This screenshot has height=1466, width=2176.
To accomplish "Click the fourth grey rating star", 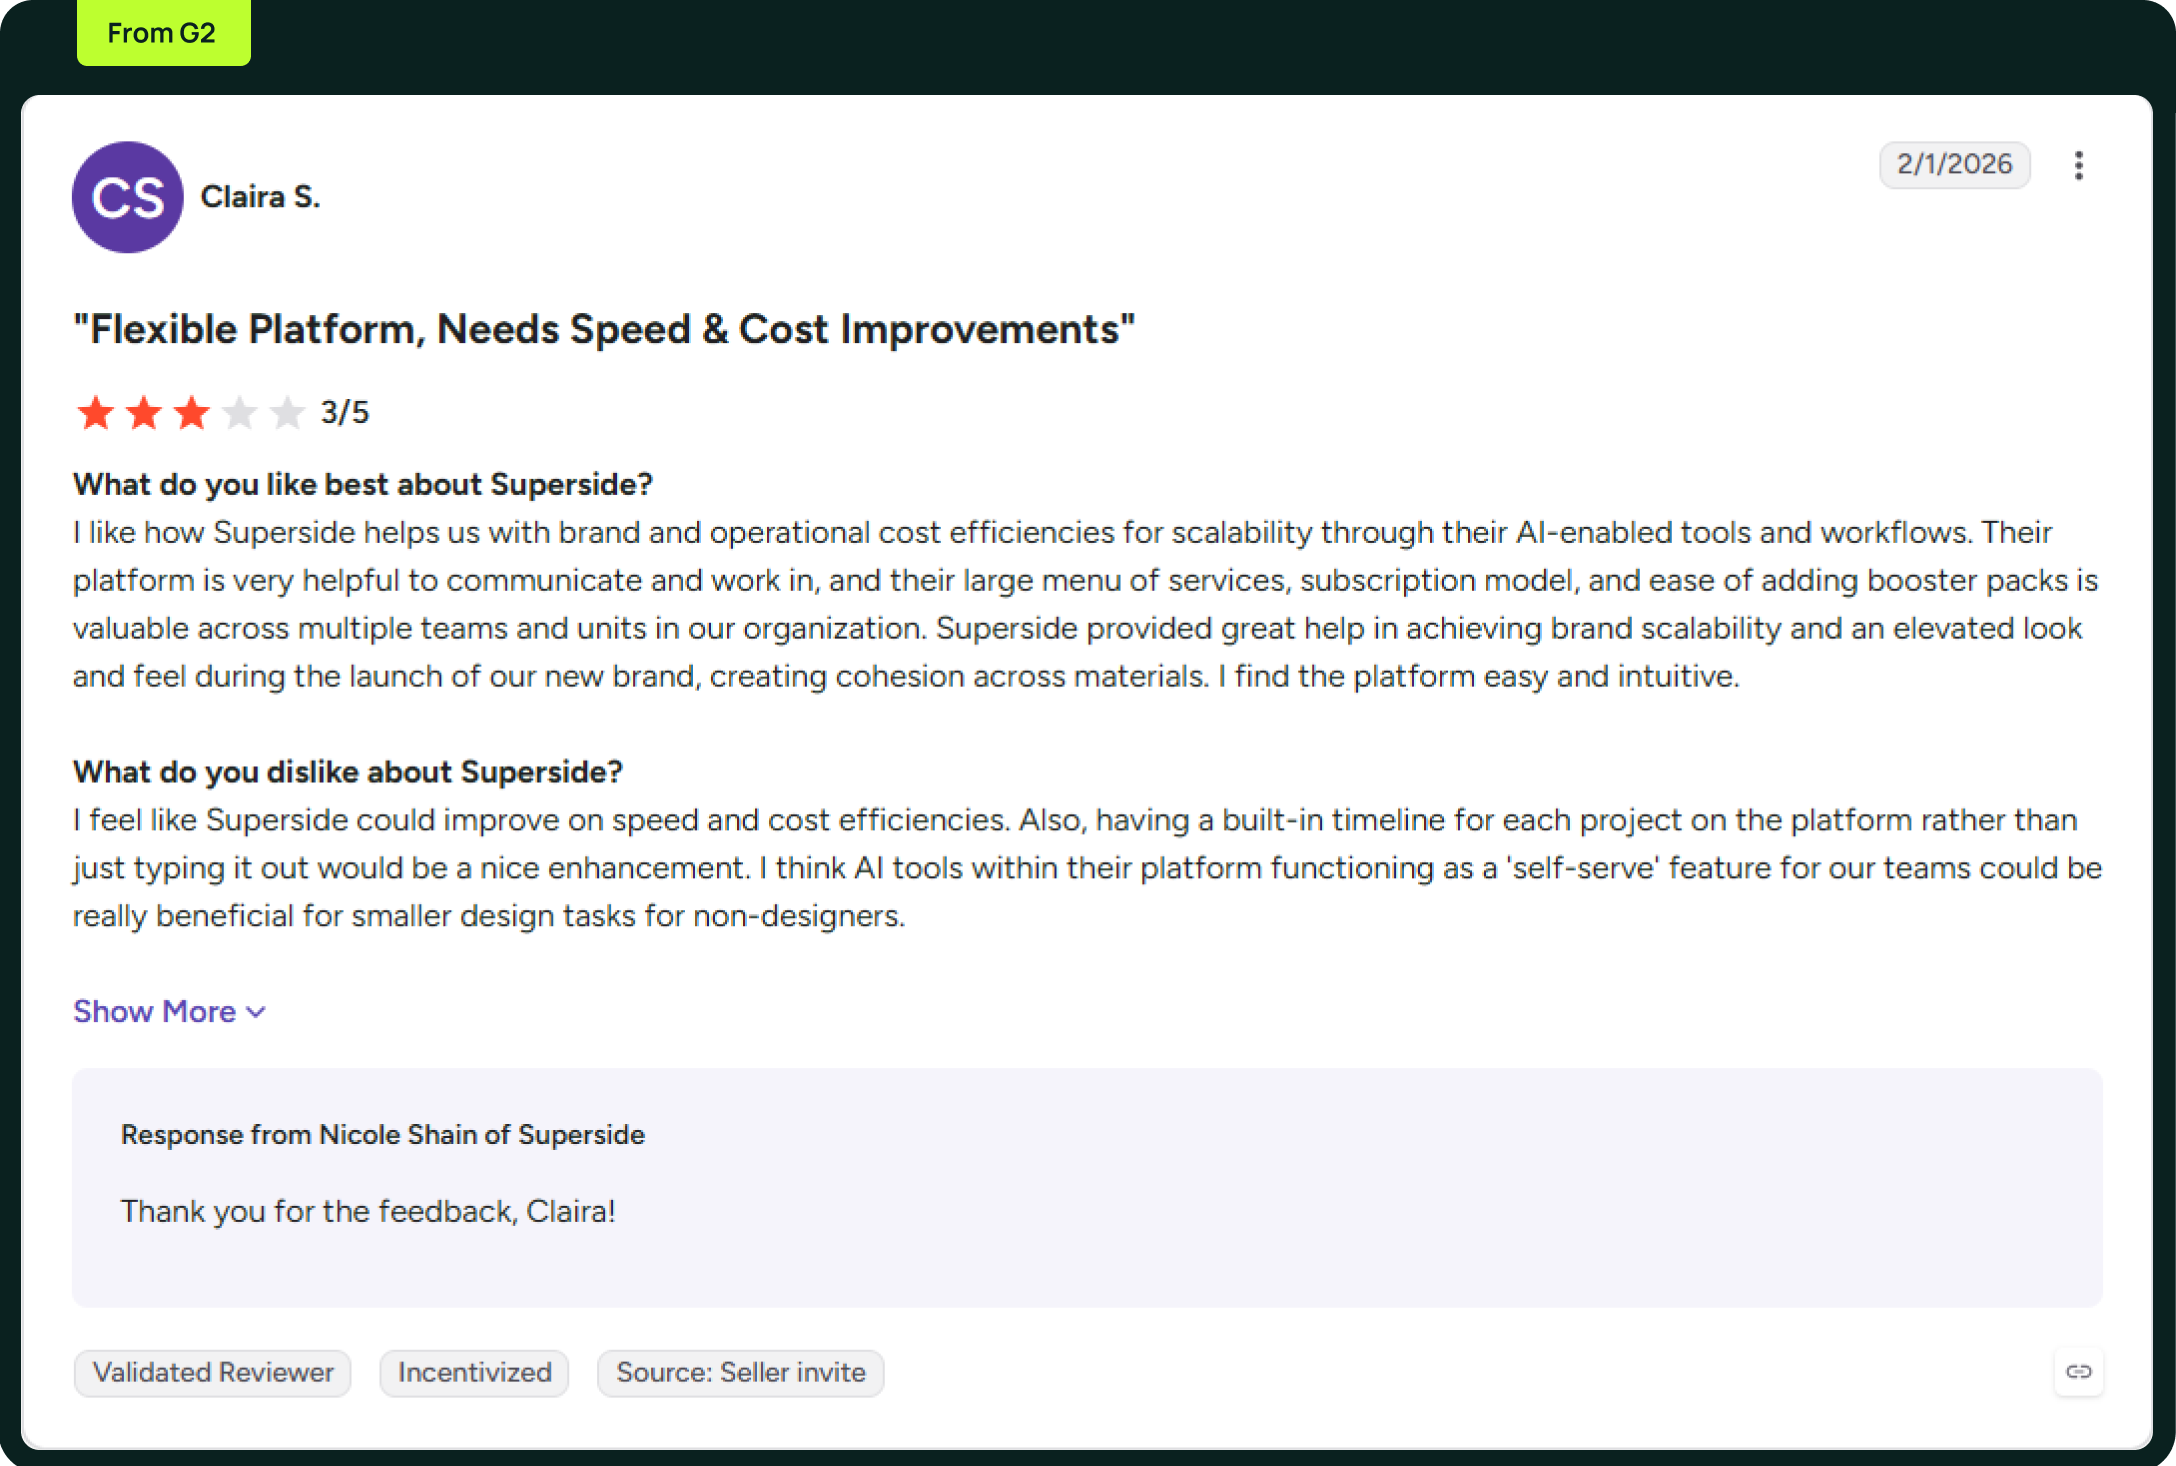I will coord(240,412).
